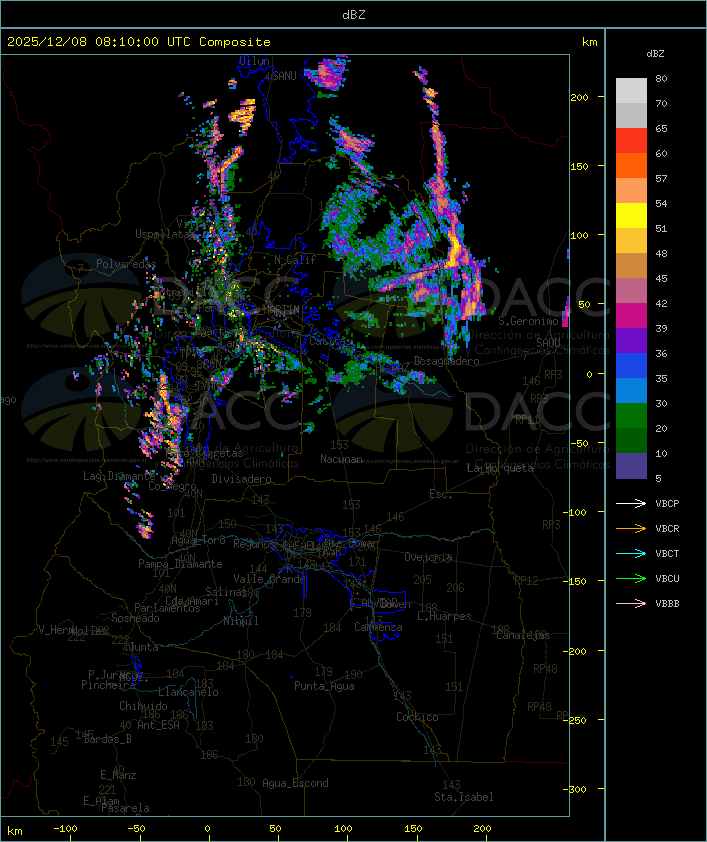
Task: Click the 'VBCT' legend label
Action: (667, 554)
